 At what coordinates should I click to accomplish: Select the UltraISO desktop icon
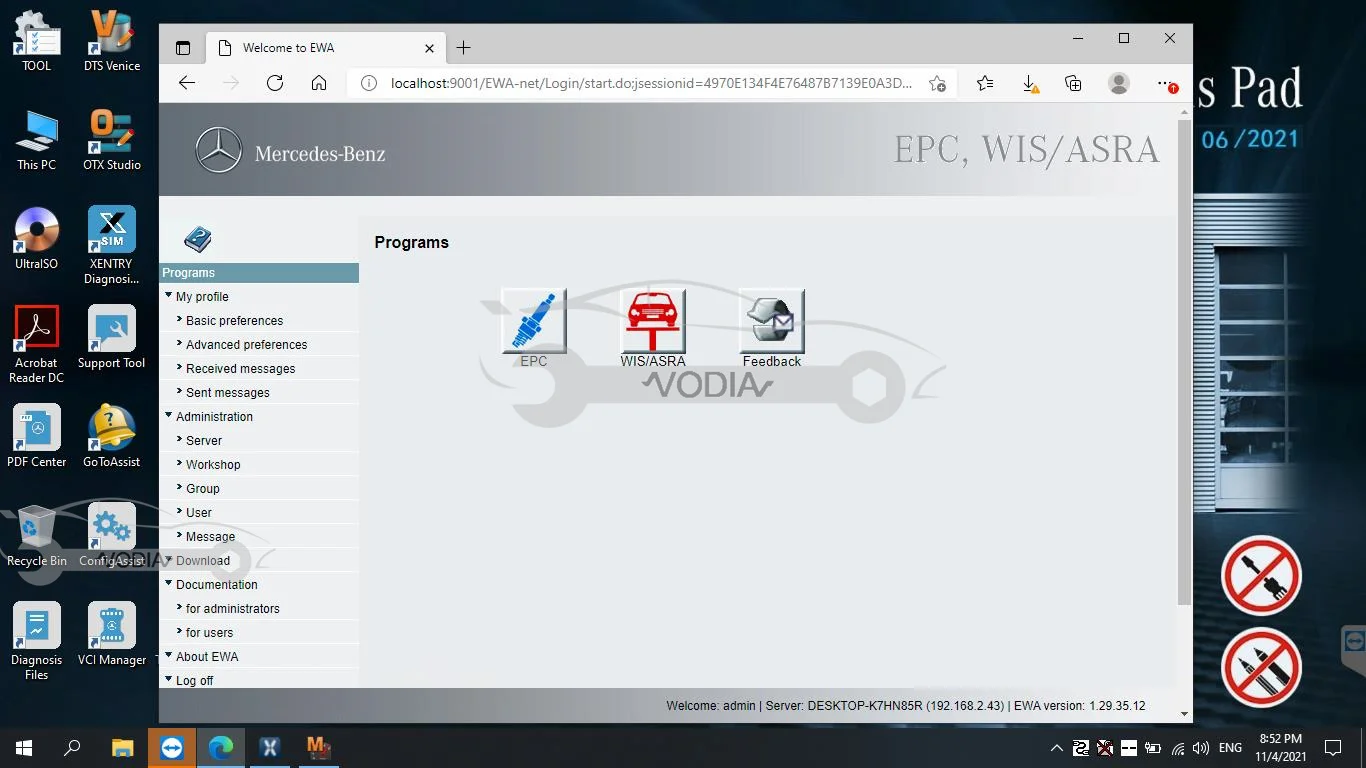pyautogui.click(x=37, y=239)
